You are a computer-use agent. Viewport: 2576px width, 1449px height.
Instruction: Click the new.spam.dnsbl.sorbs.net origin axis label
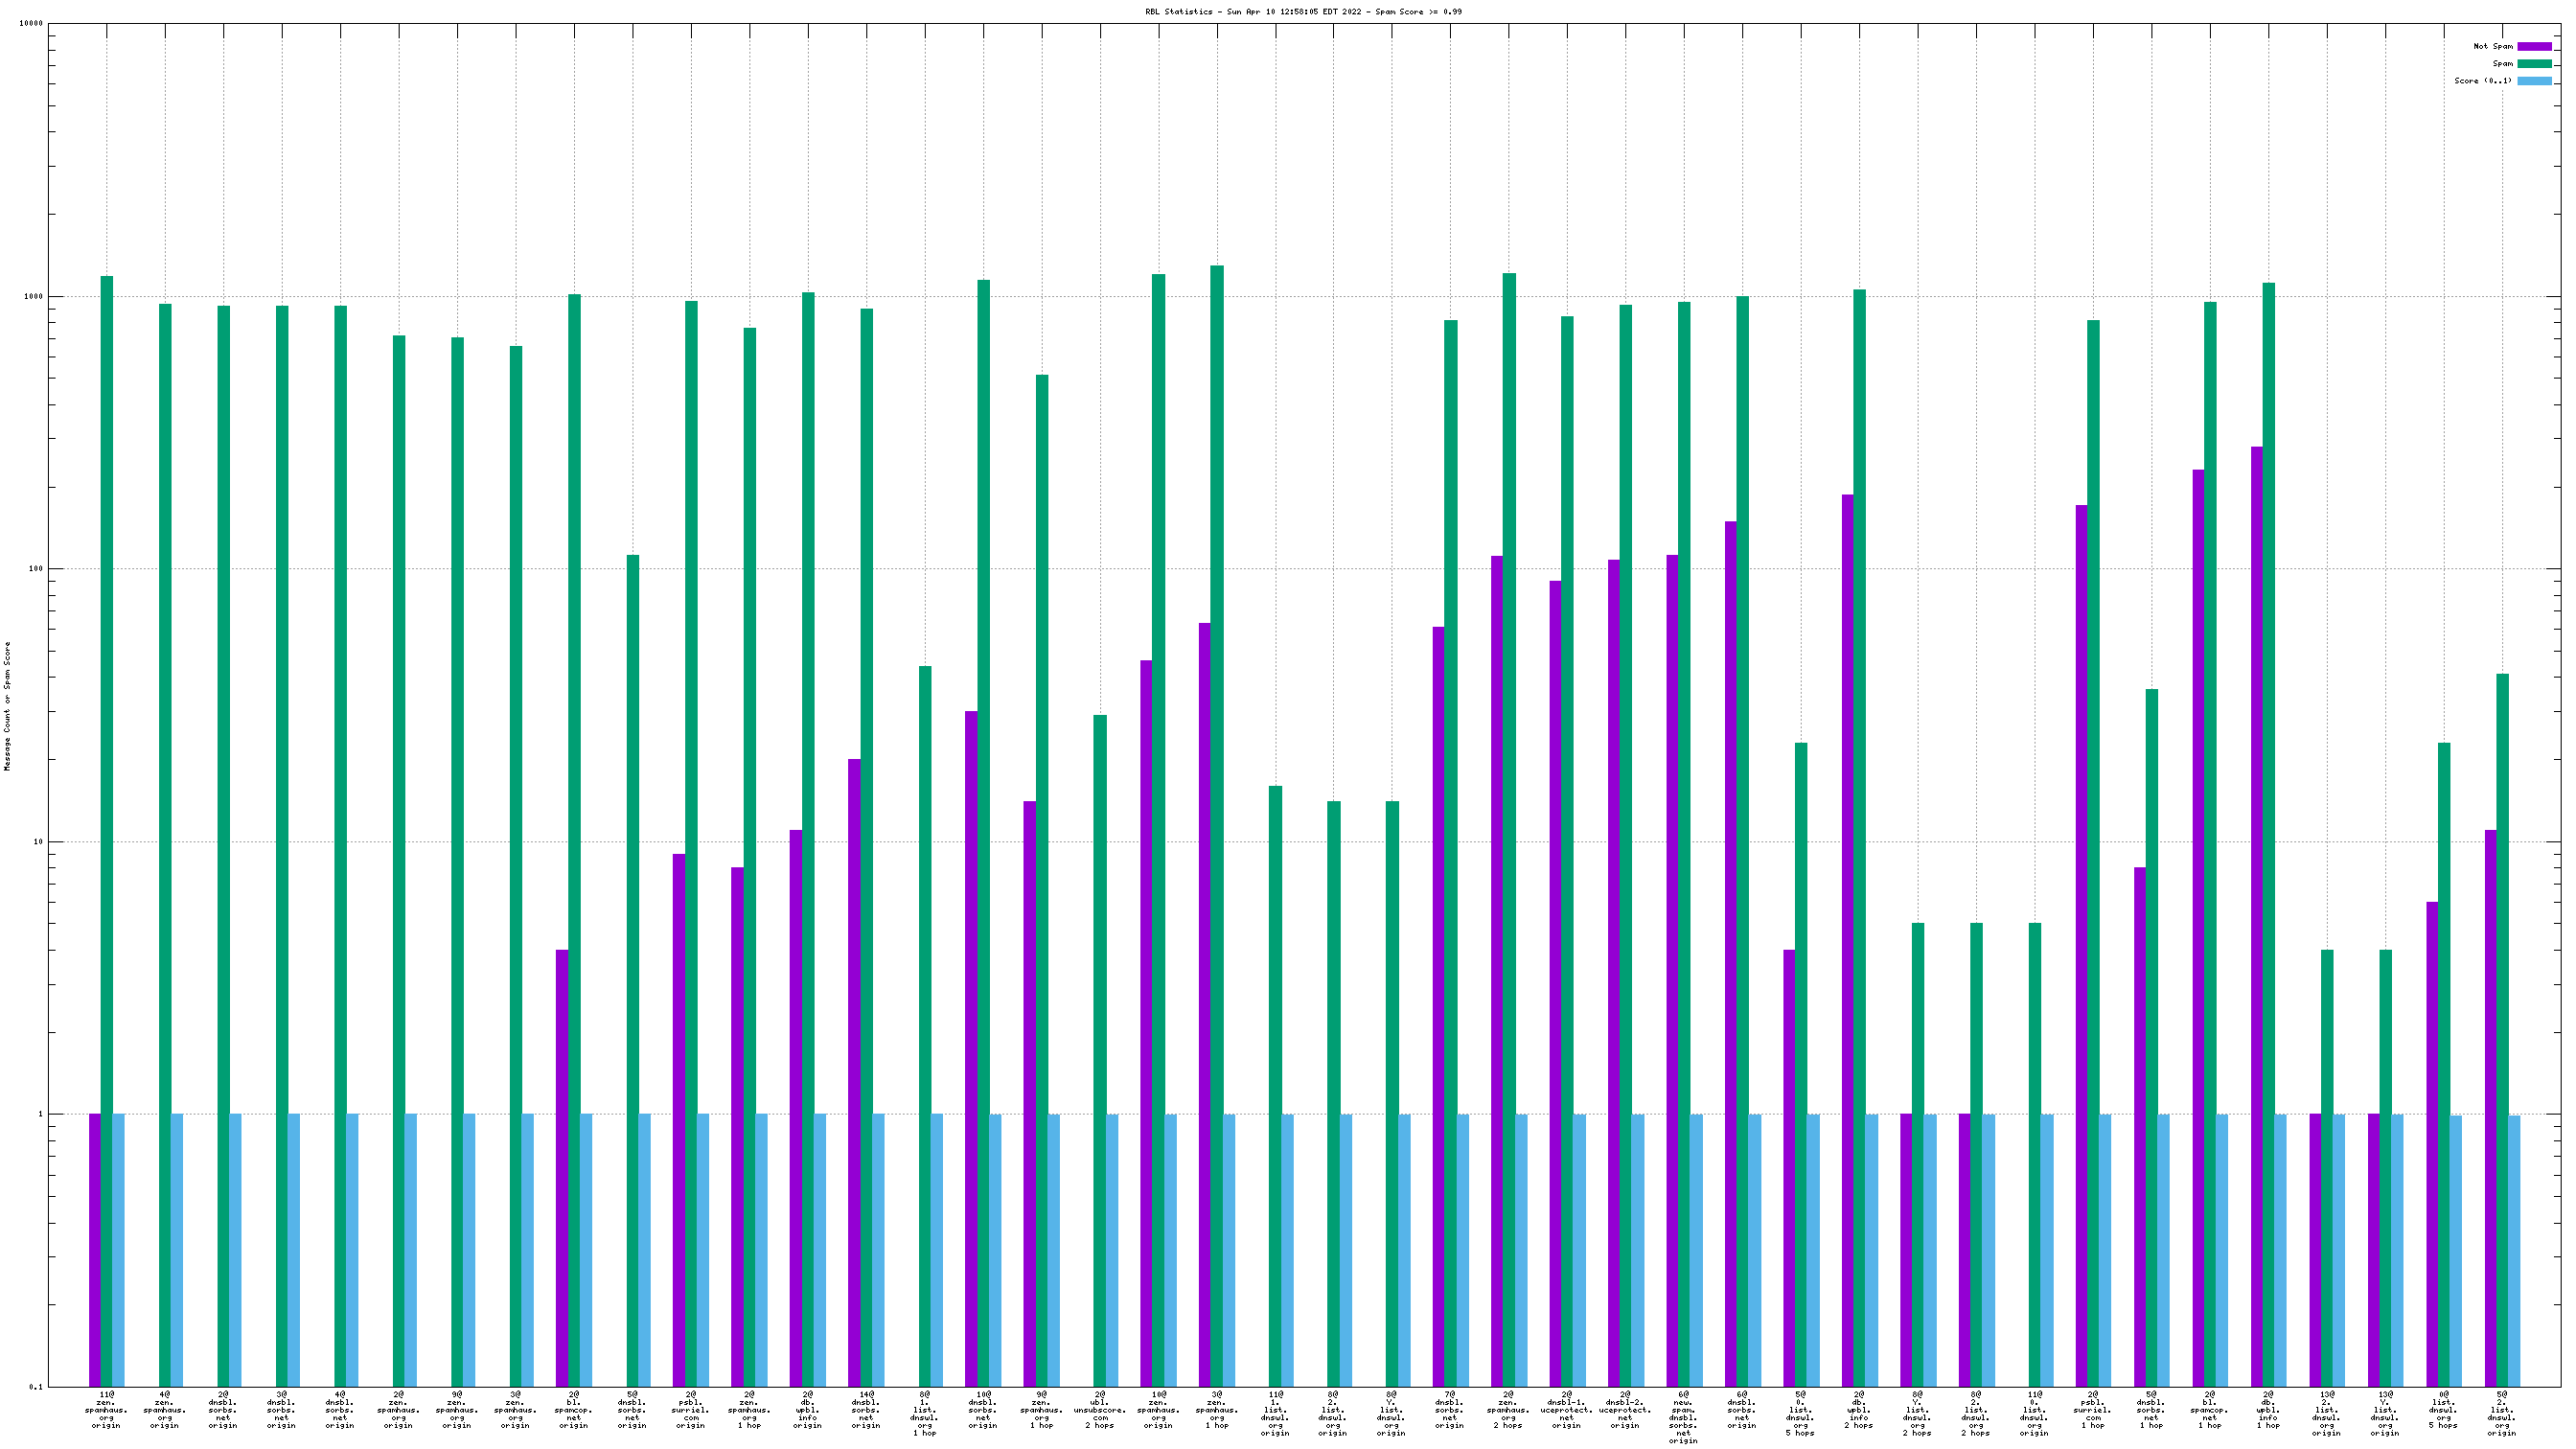point(1683,1416)
